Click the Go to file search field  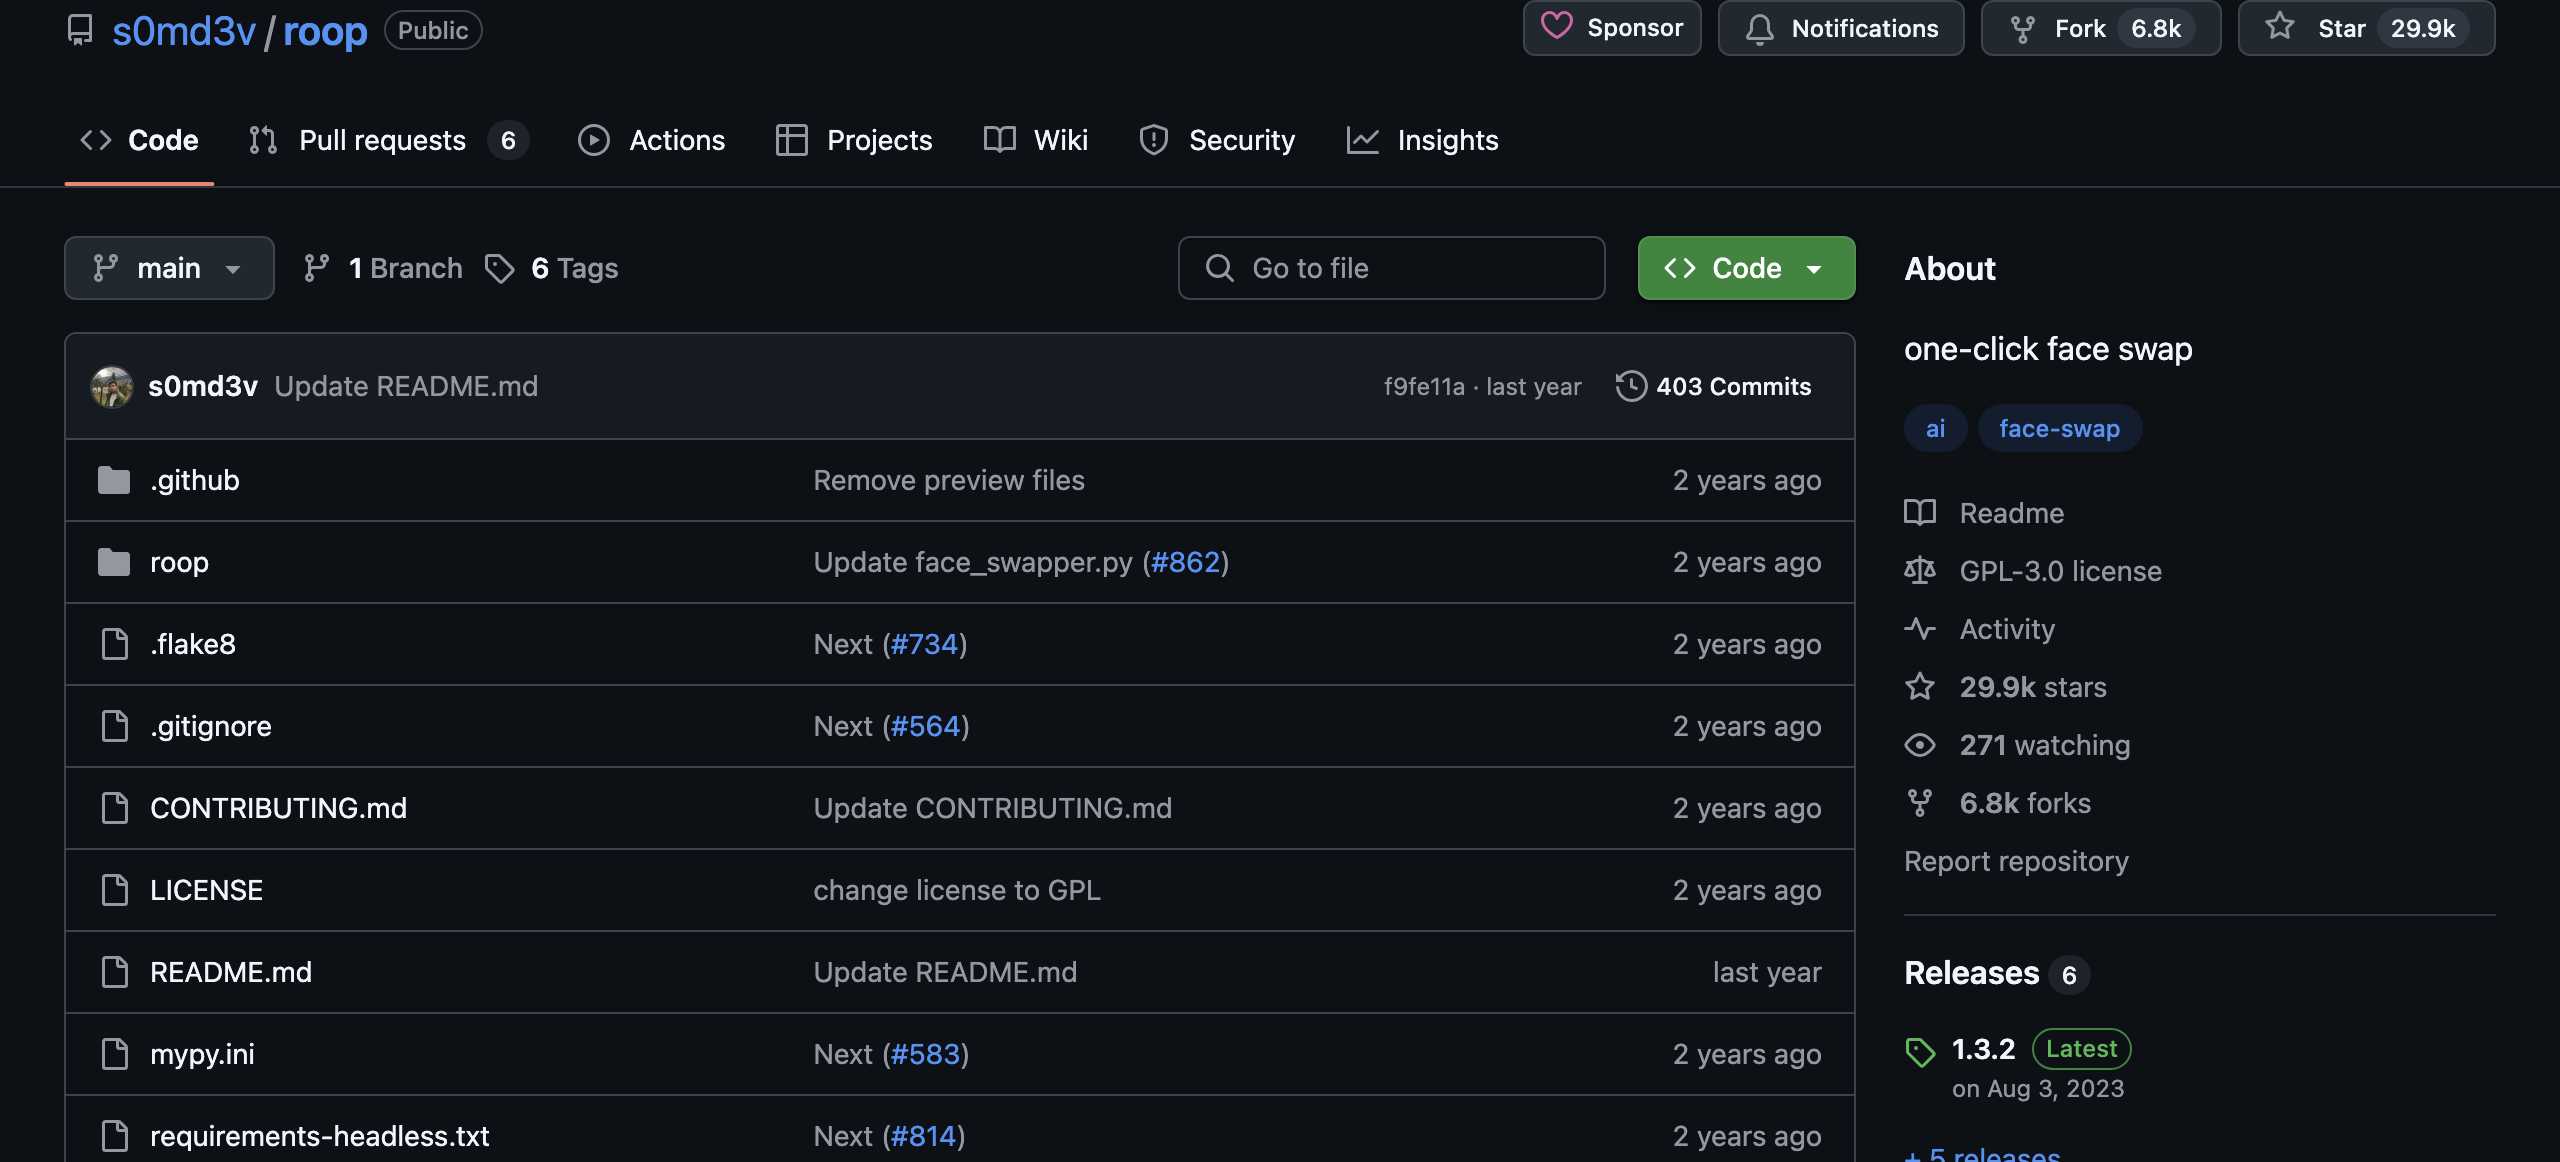click(x=1391, y=268)
